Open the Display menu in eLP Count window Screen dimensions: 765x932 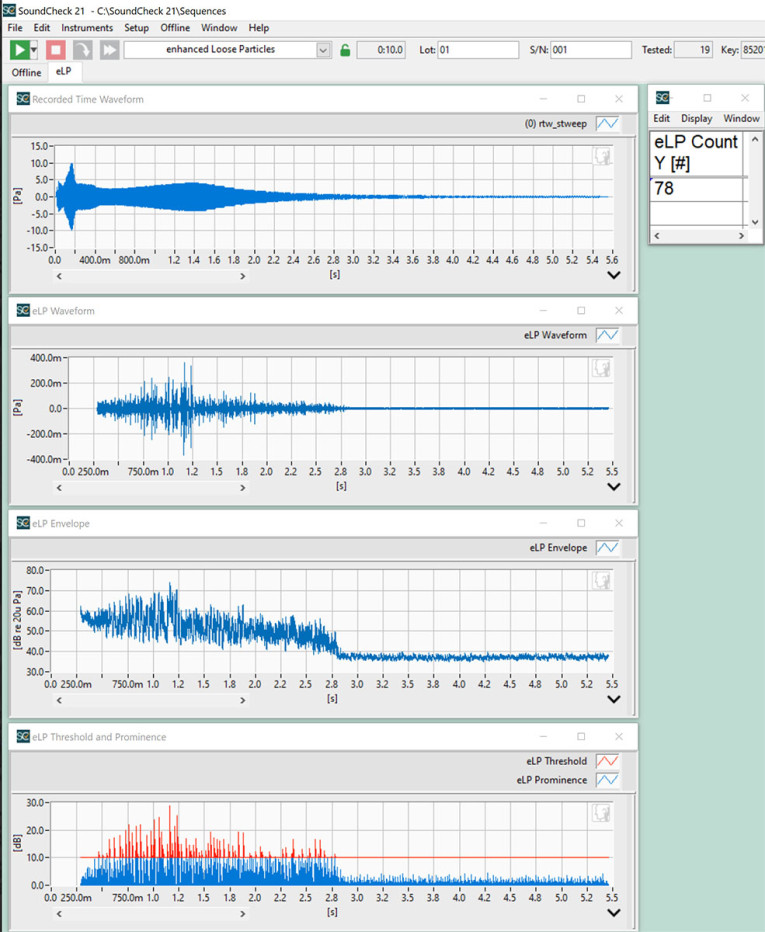(697, 118)
